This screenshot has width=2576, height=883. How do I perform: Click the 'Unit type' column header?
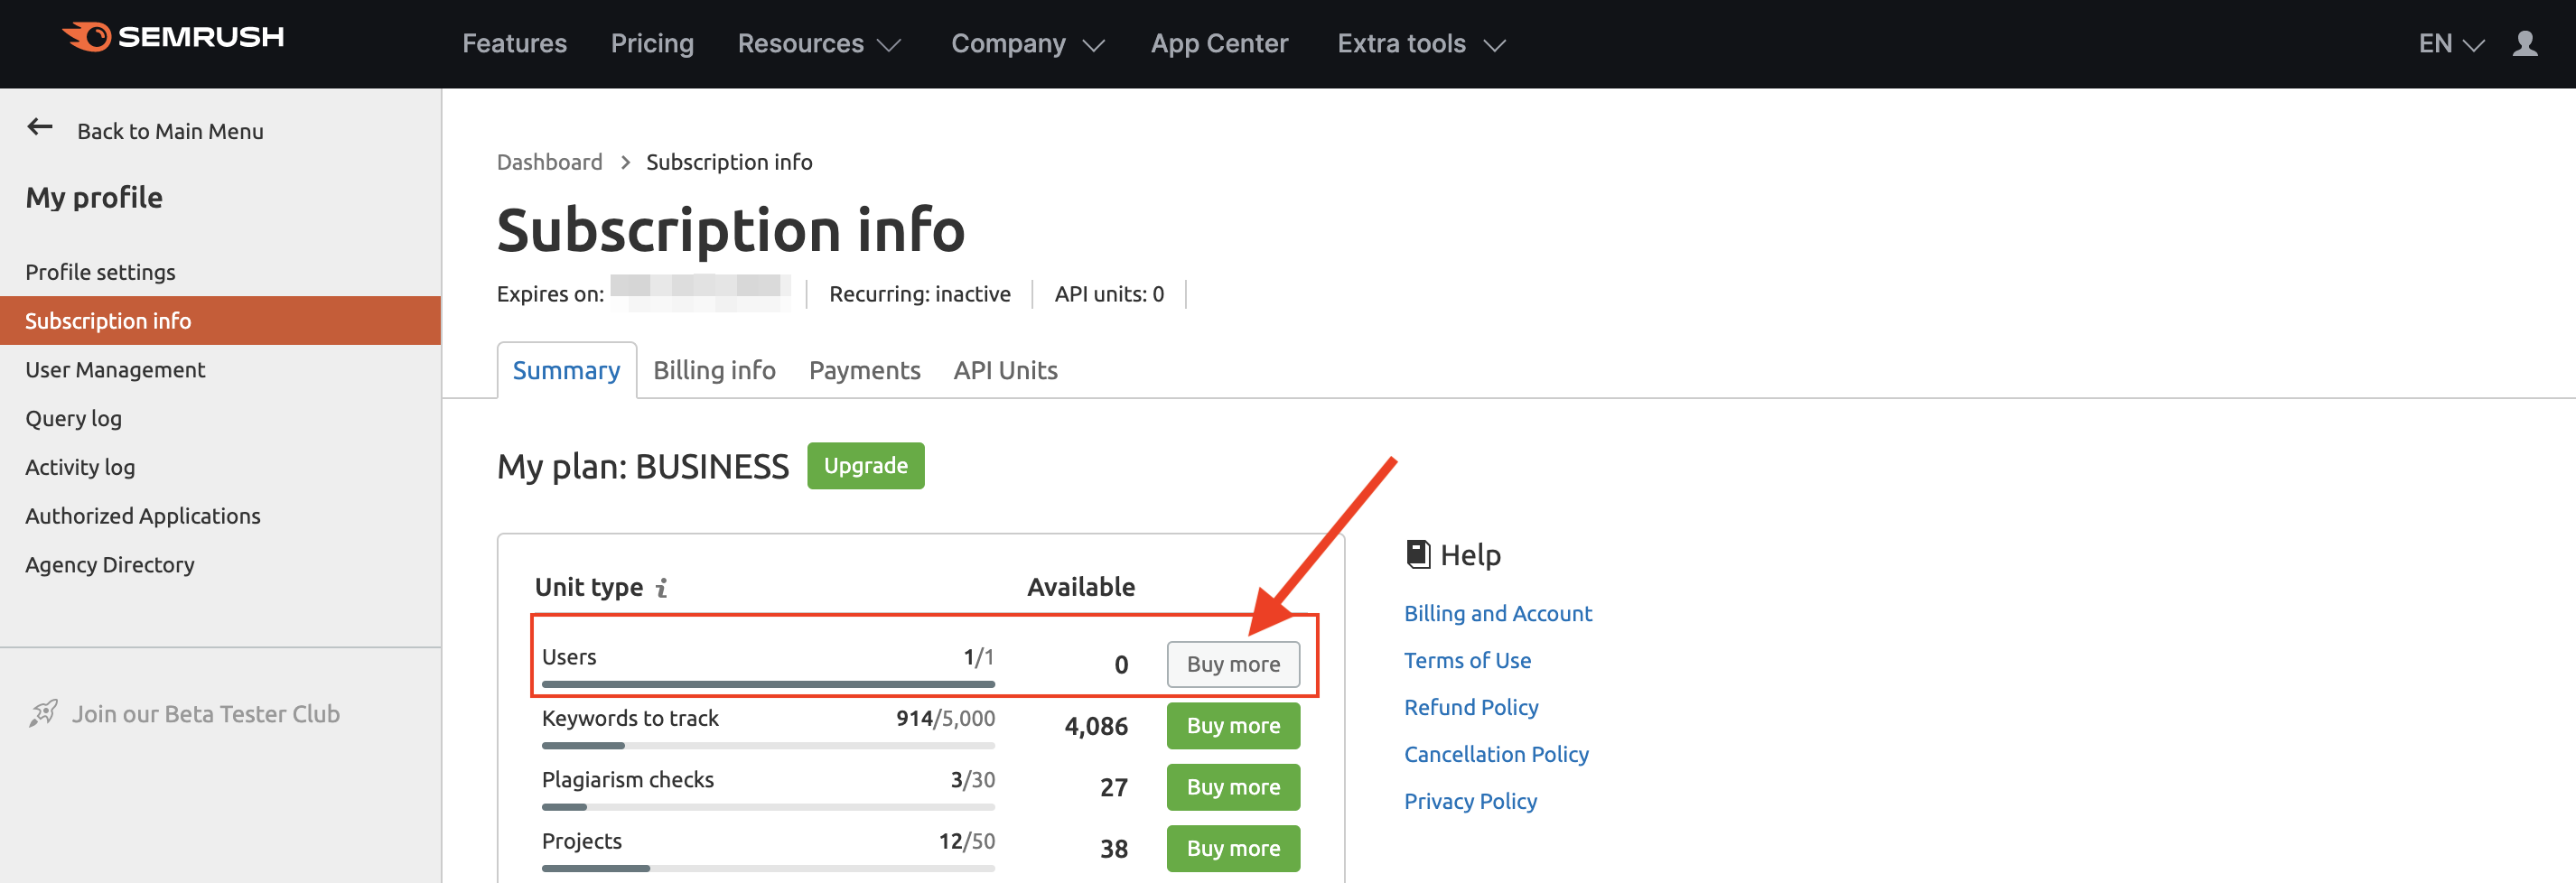click(589, 587)
